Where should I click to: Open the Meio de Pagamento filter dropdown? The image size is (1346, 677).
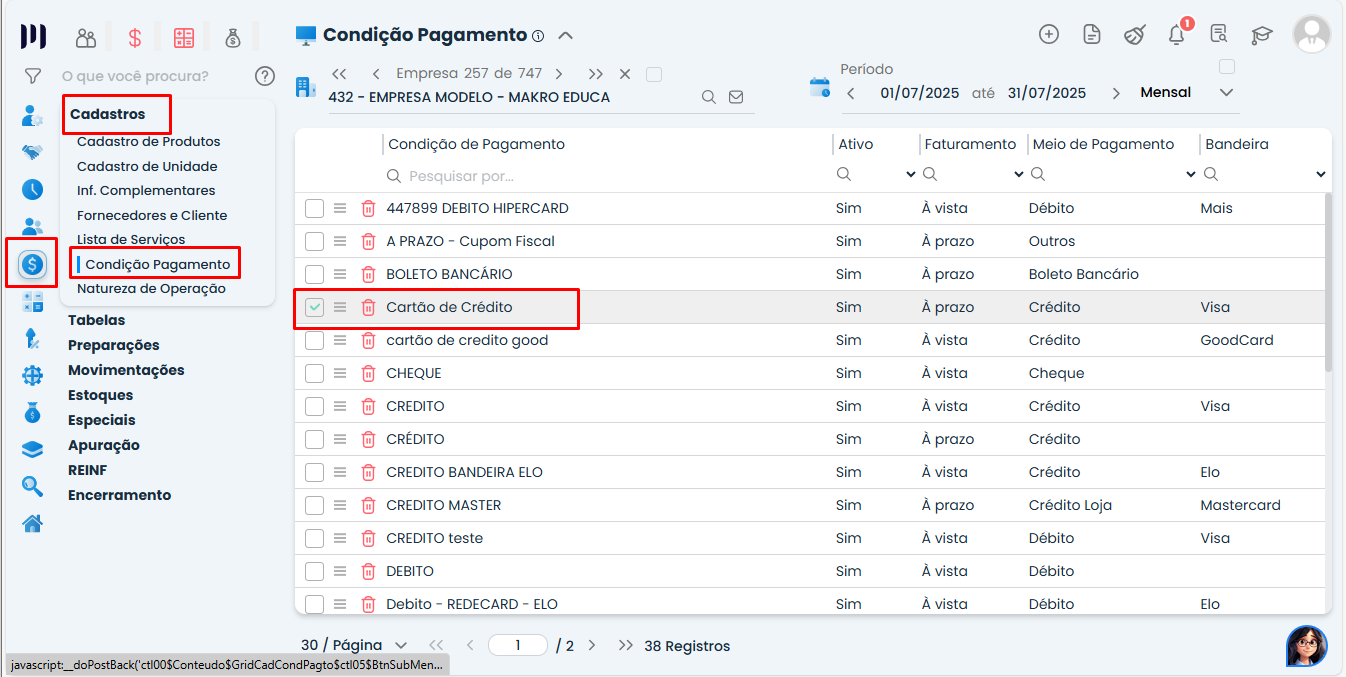click(1190, 175)
